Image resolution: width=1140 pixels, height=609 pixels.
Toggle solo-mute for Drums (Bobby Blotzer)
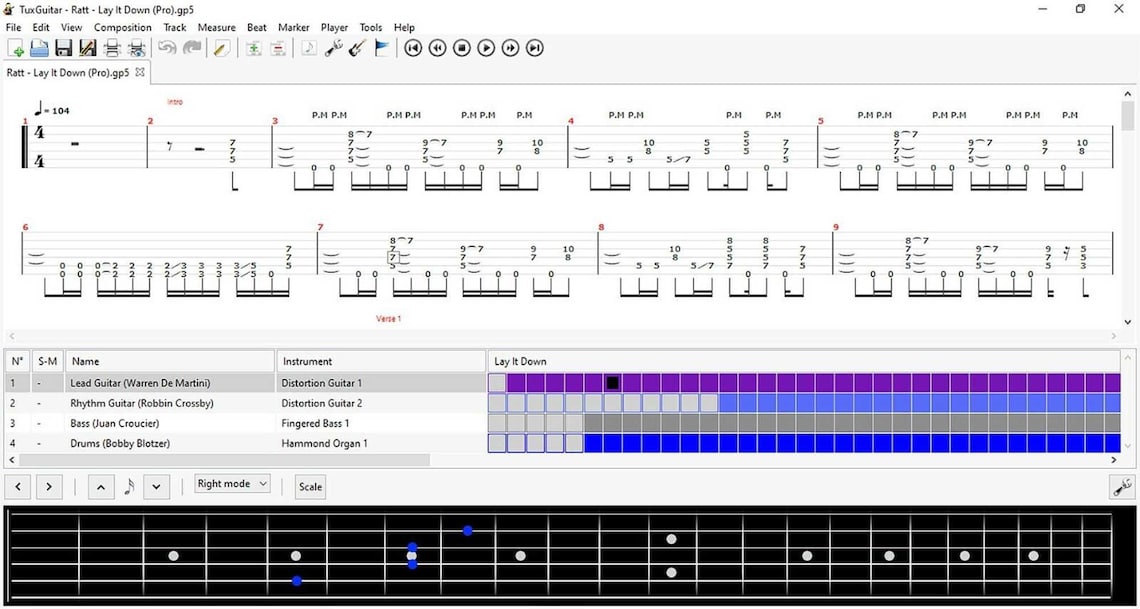(x=47, y=443)
